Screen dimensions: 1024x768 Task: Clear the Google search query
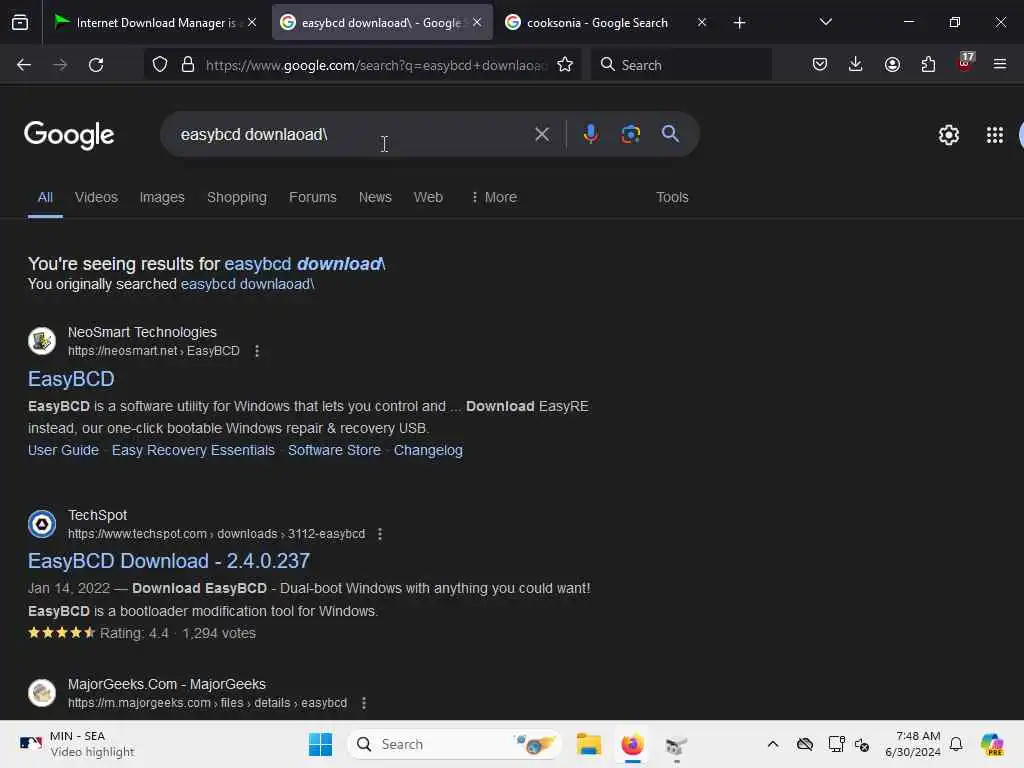click(x=541, y=135)
